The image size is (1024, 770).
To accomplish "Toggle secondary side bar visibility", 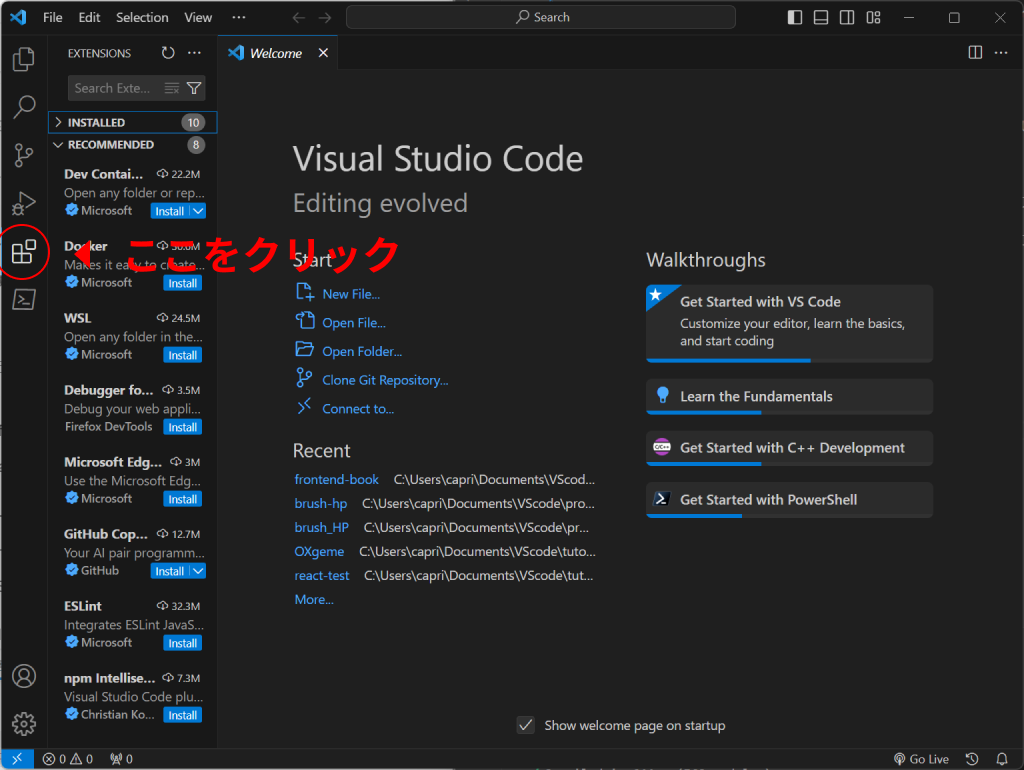I will [847, 18].
